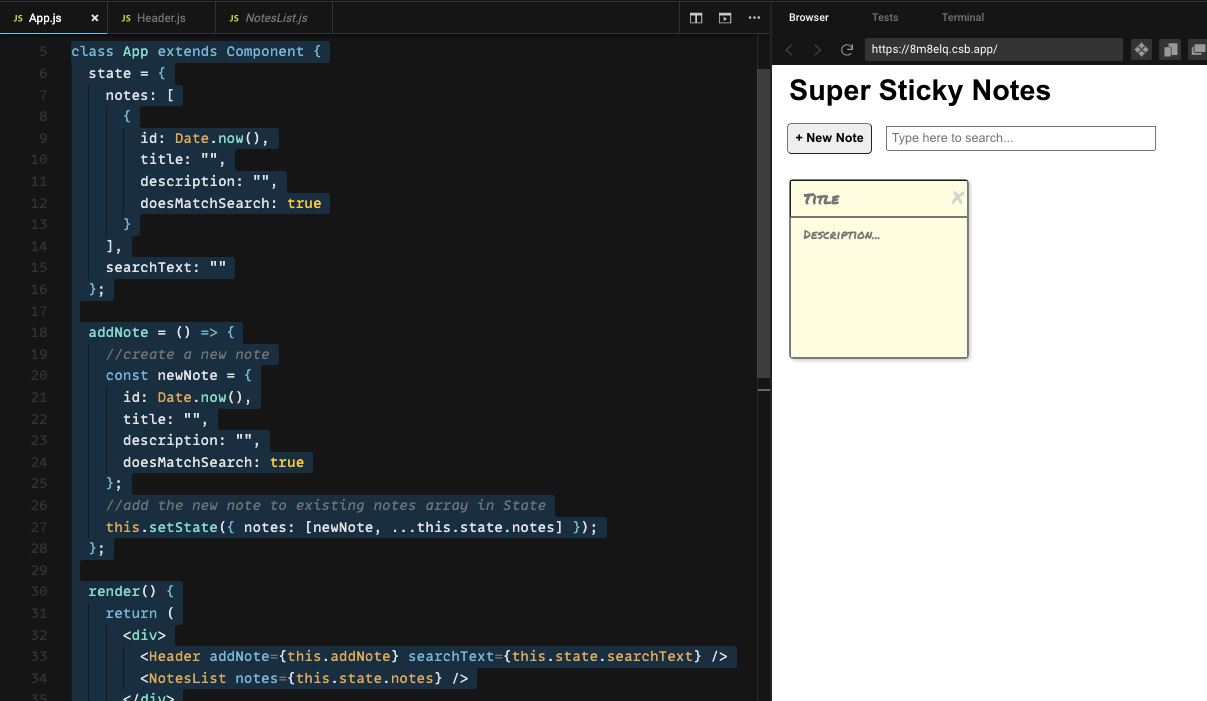This screenshot has height=701, width=1207.
Task: Click the note Description area
Action: click(x=879, y=286)
